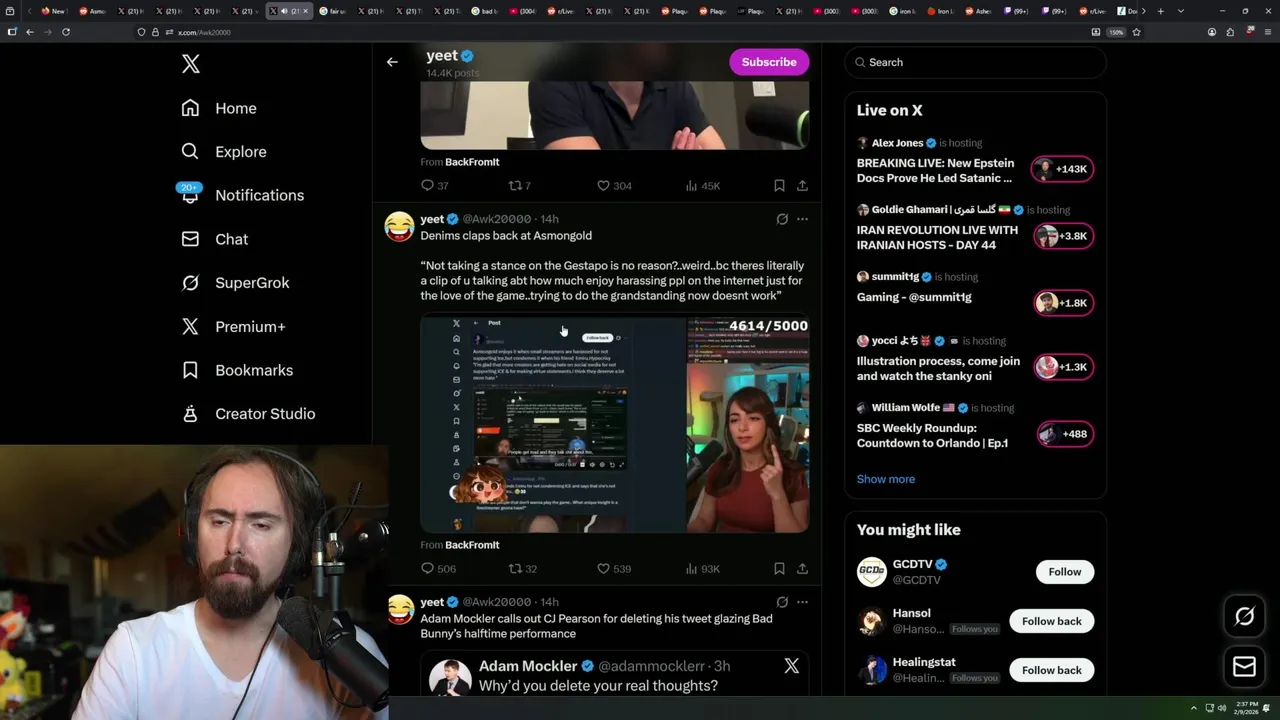Bookmark page with address bar star
The height and width of the screenshot is (720, 1280).
(x=1136, y=32)
